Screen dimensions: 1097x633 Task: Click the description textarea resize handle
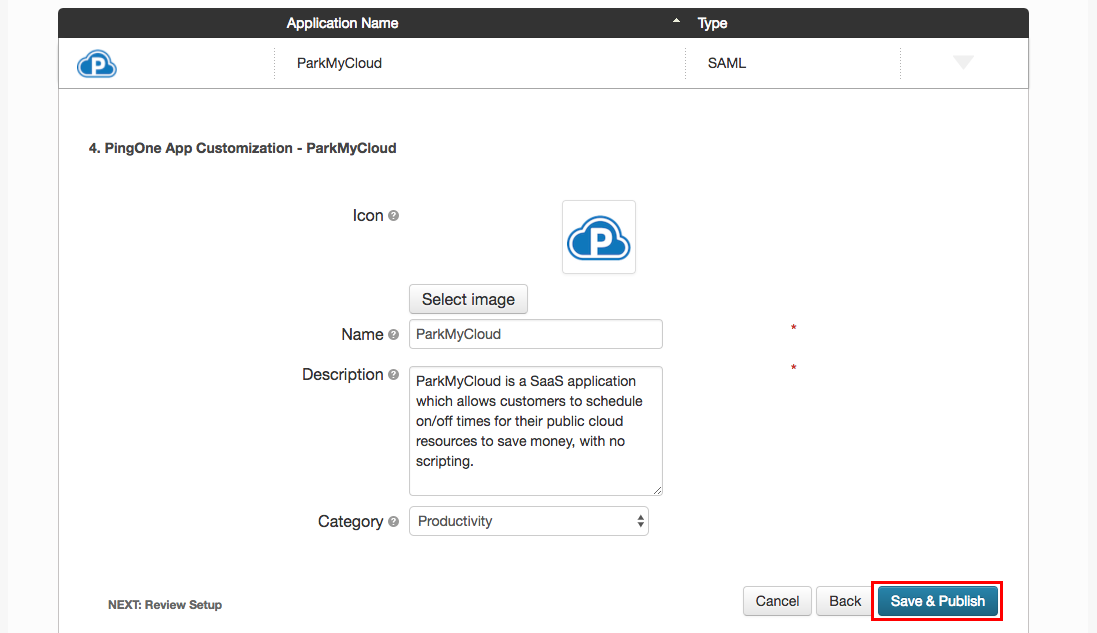[x=658, y=490]
